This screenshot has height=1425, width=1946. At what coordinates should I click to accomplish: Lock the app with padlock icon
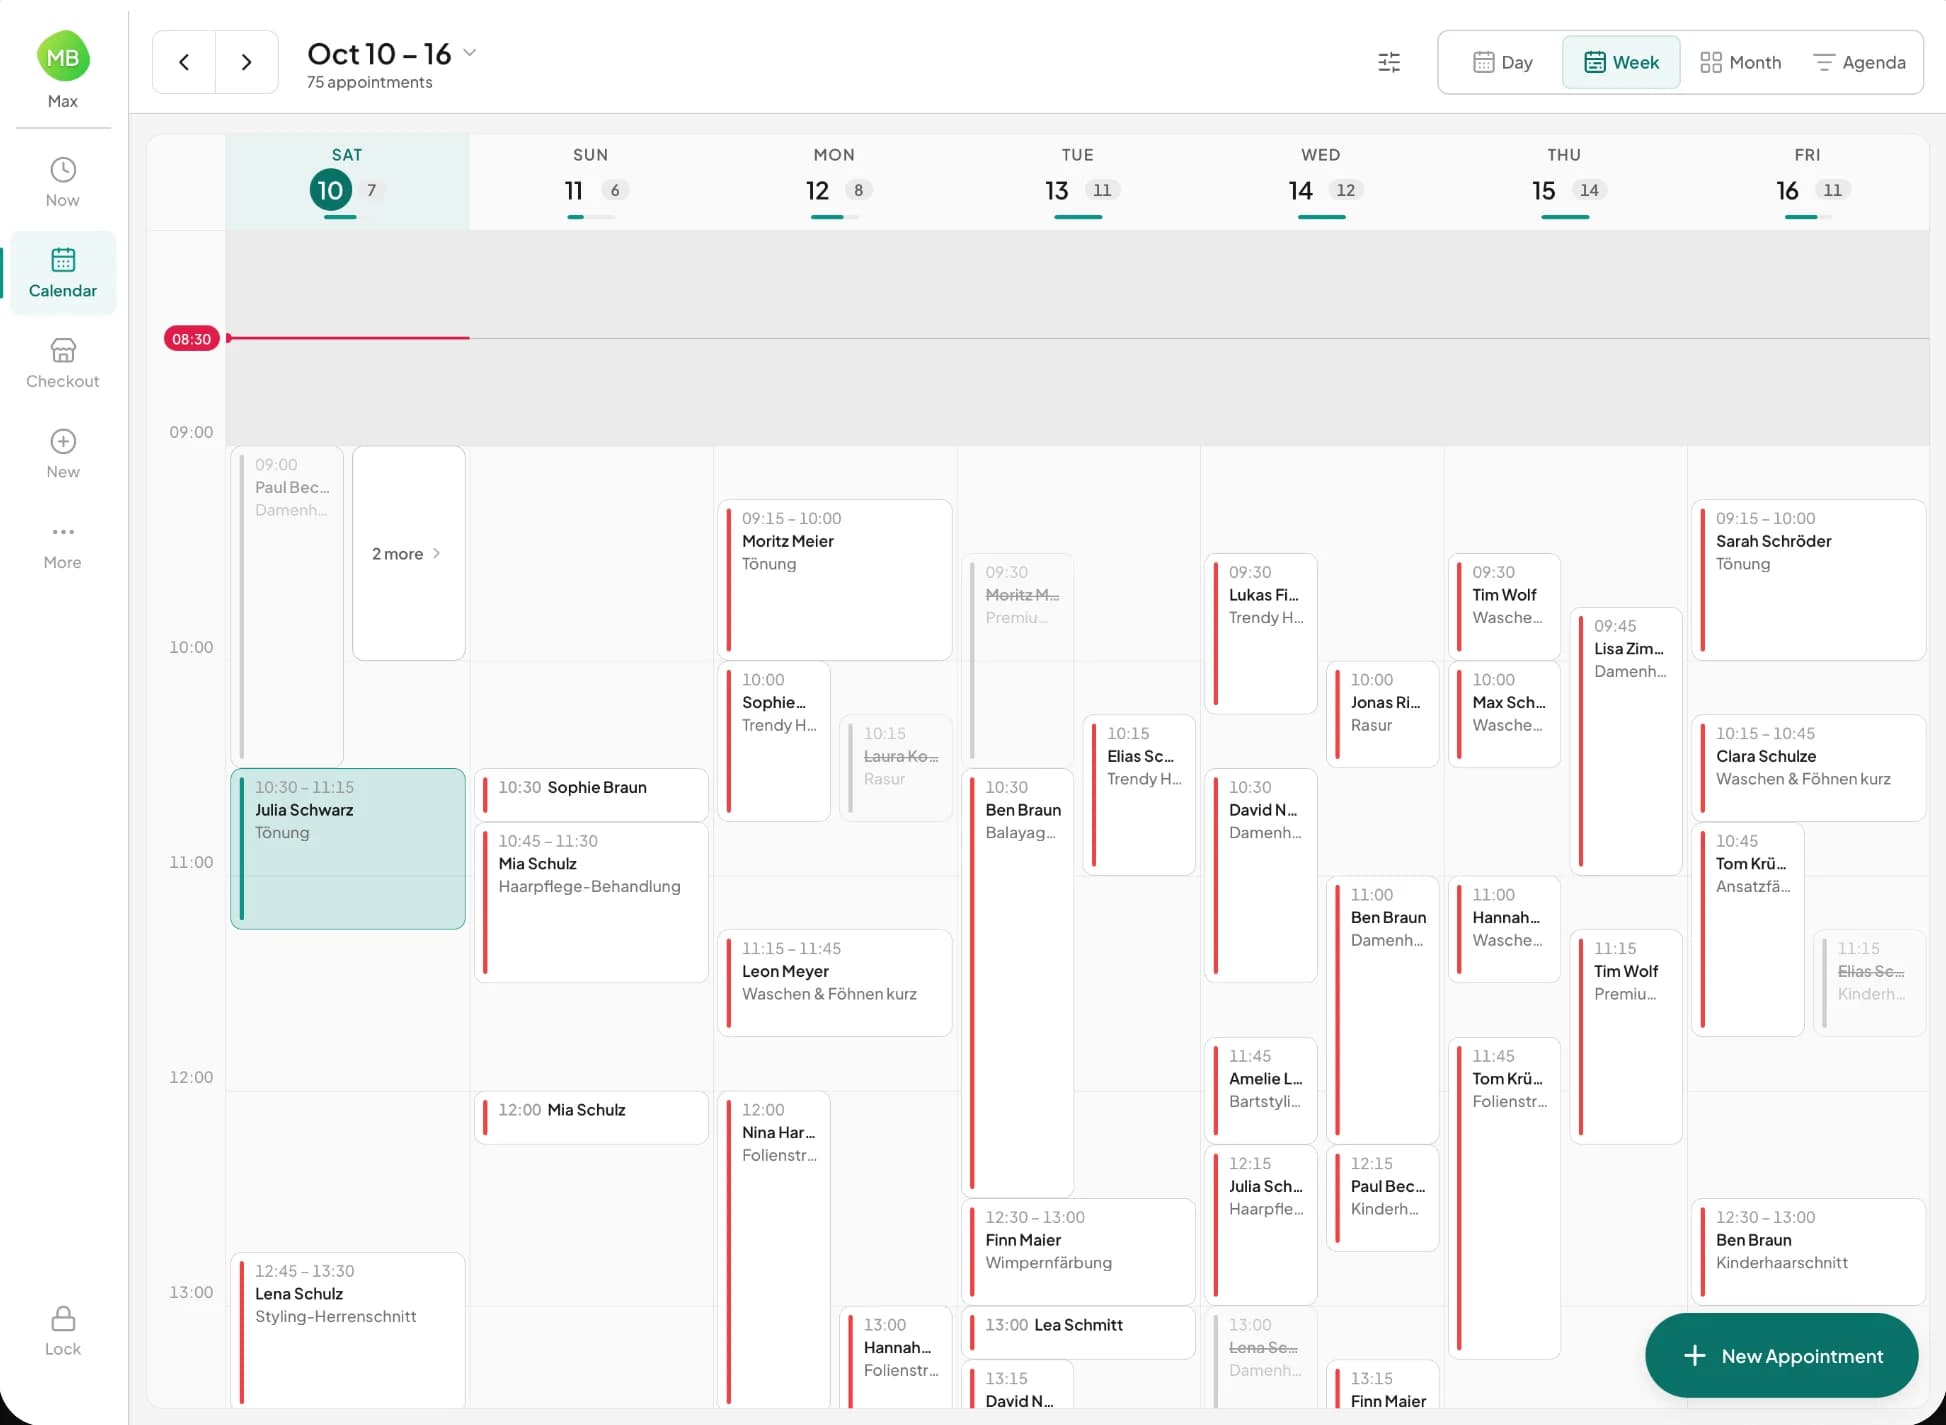click(x=63, y=1331)
